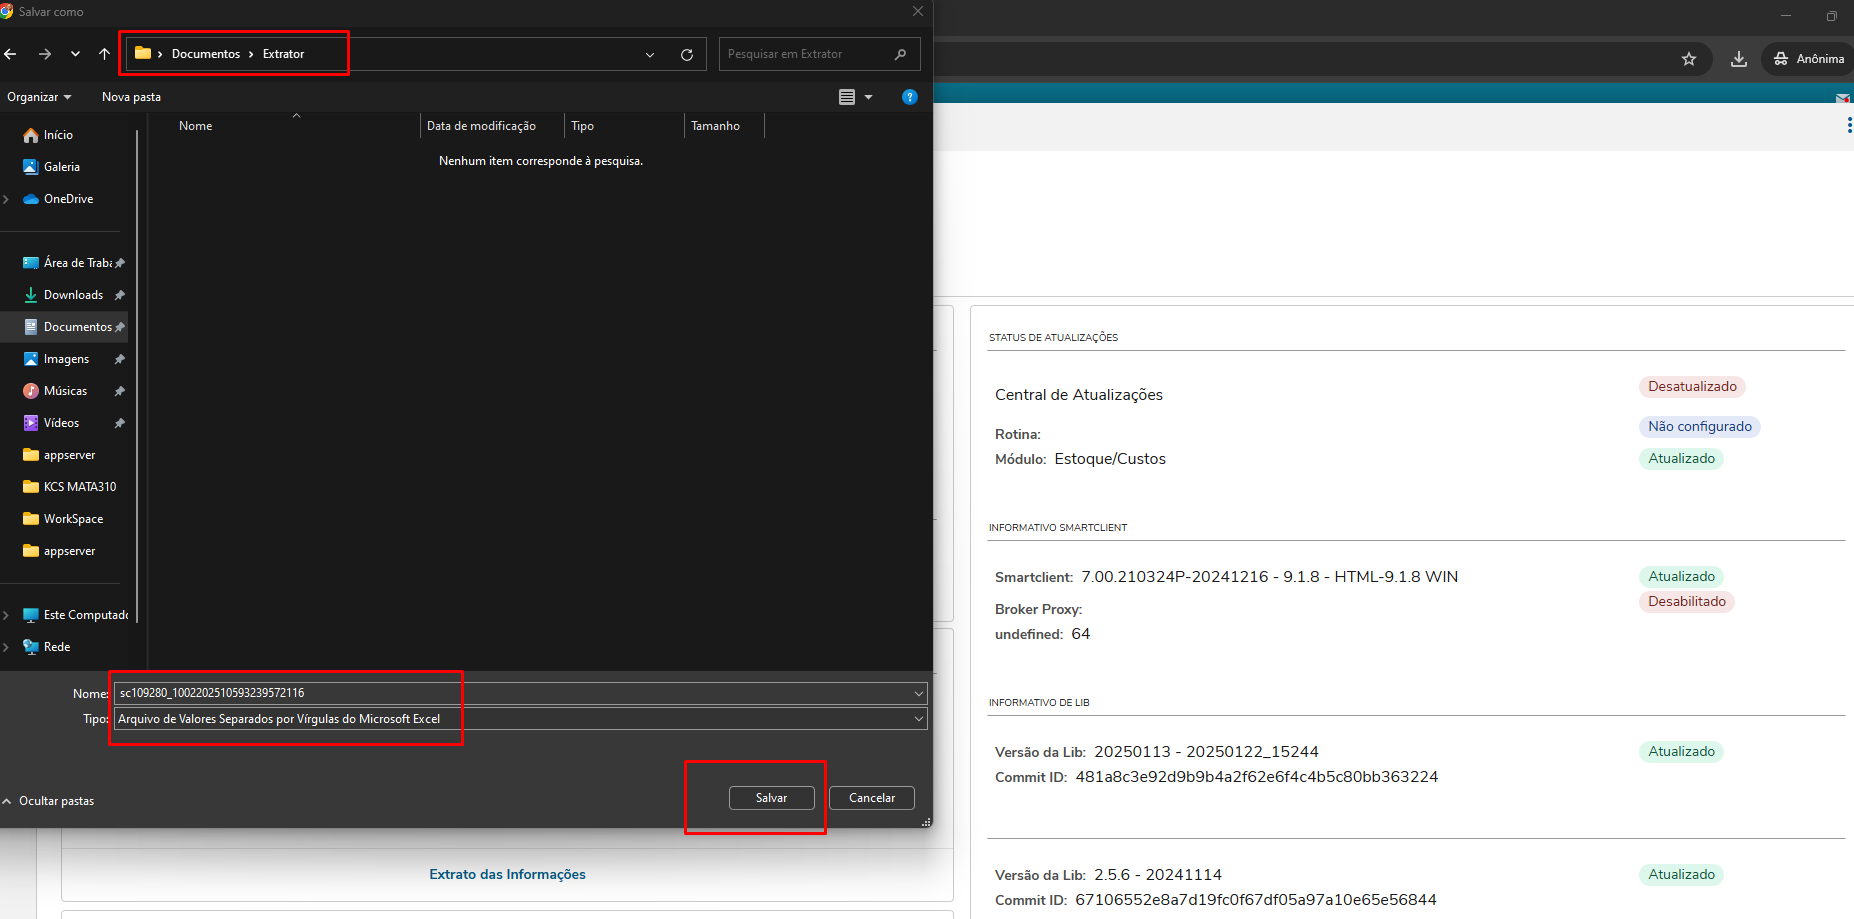Expand the Rede tree node
Image resolution: width=1854 pixels, height=919 pixels.
tap(7, 647)
